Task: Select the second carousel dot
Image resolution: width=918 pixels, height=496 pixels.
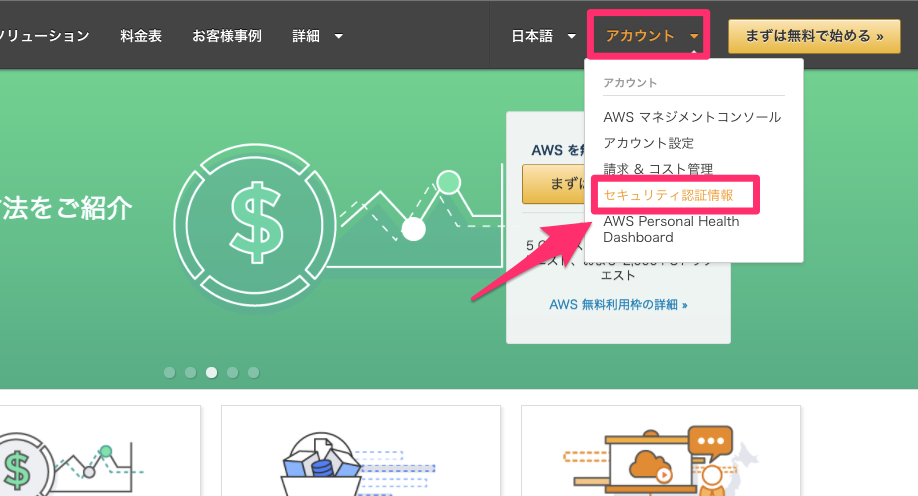Action: (x=190, y=372)
